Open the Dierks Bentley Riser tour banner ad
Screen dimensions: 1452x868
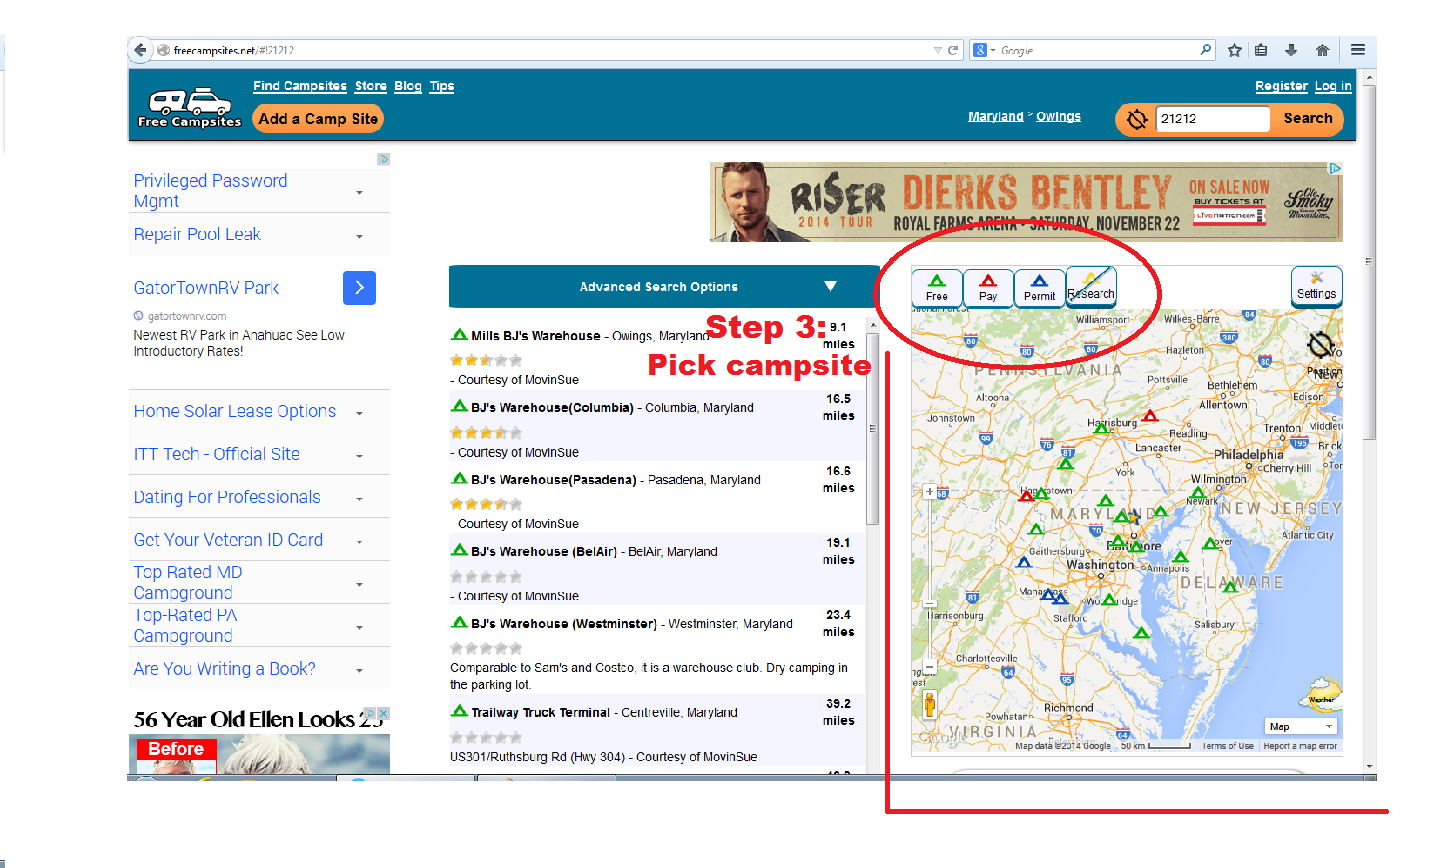(1026, 202)
